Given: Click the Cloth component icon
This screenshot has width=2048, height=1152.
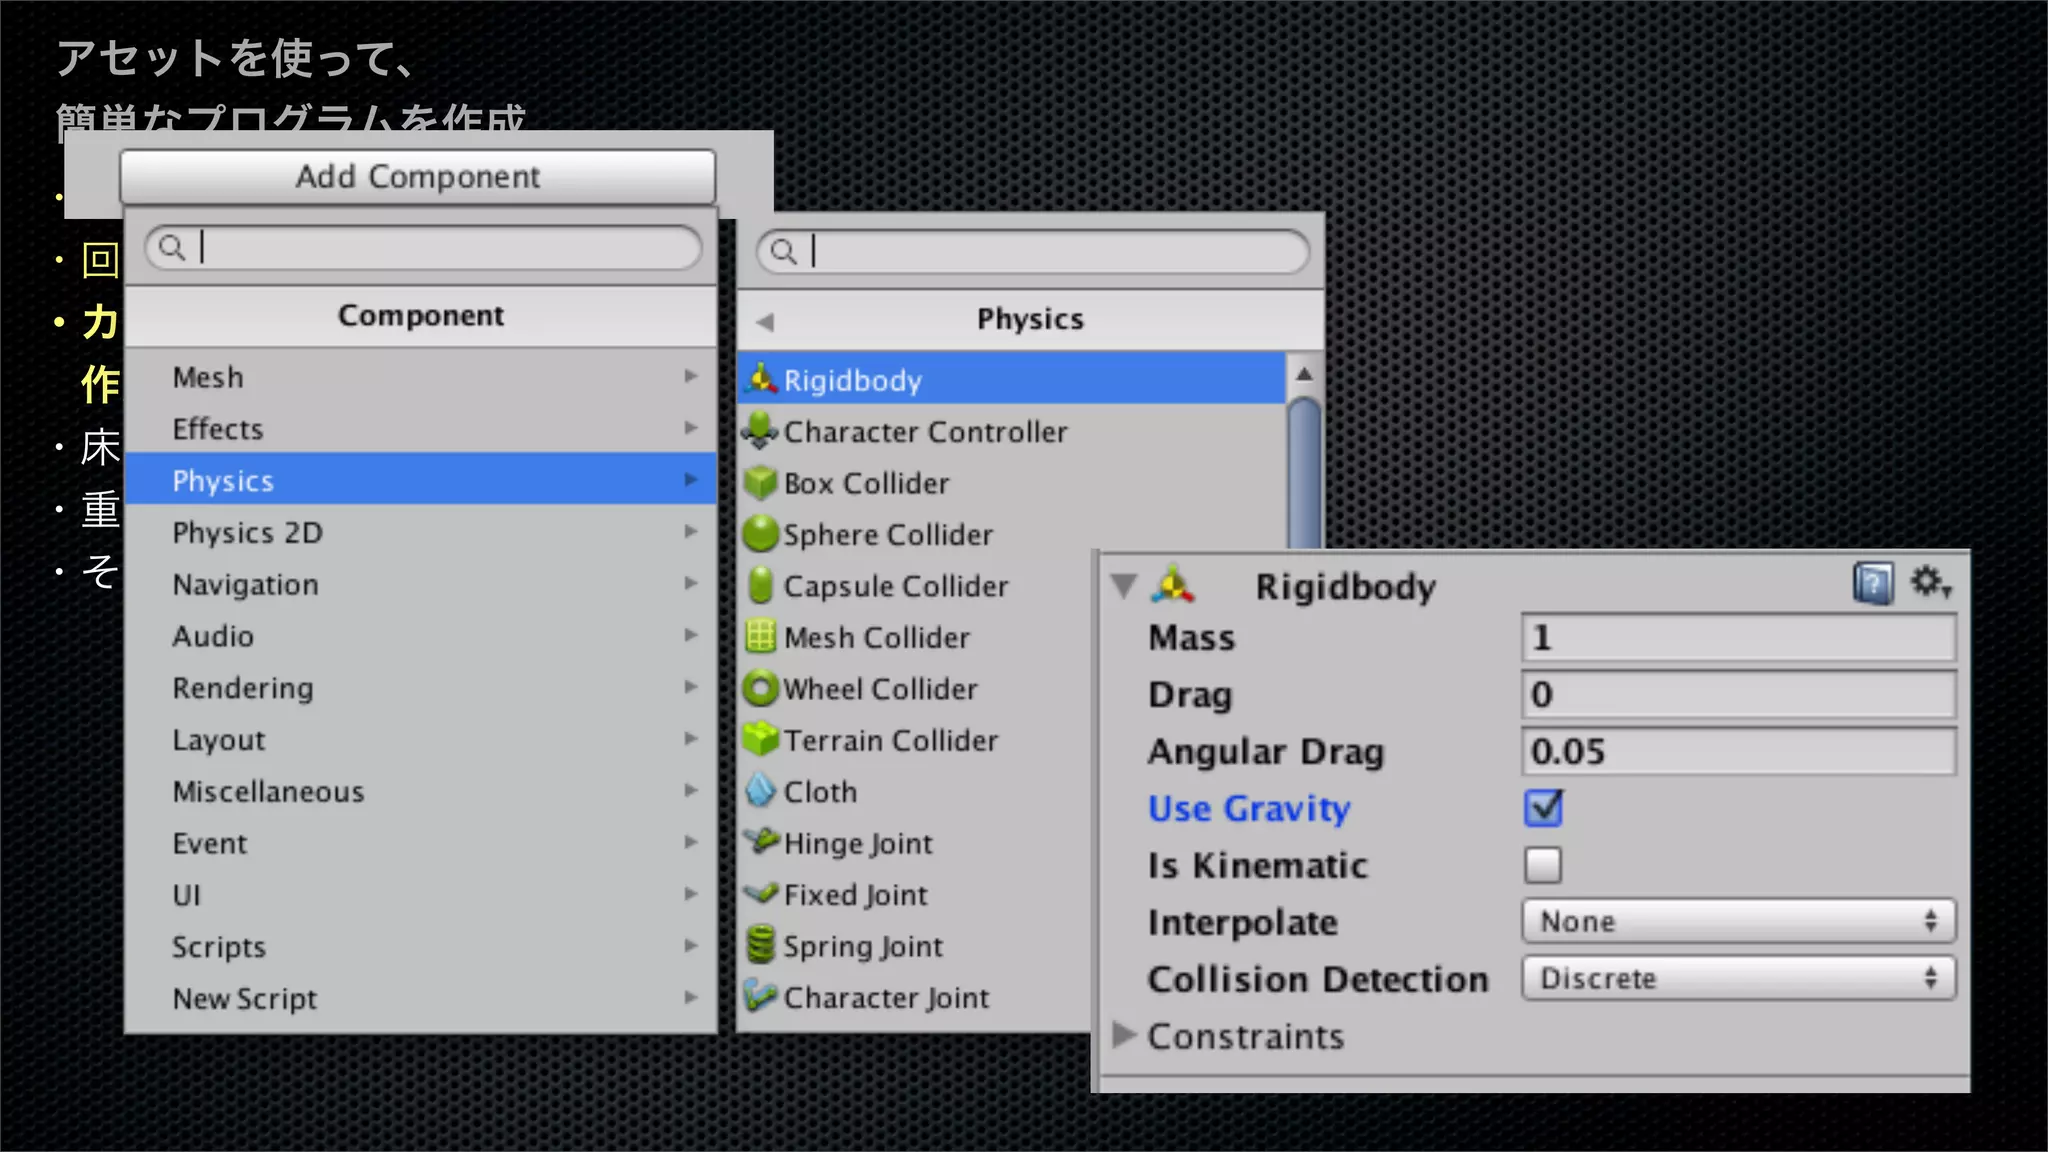Looking at the screenshot, I should pos(760,791).
